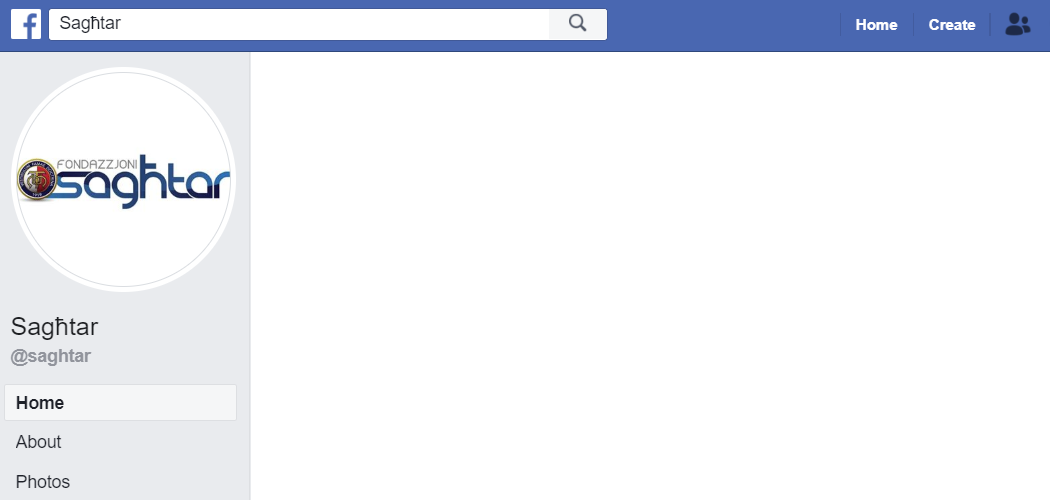Screen dimensions: 1050x500
Task: Click white ring border of profile picture
Action: (x=124, y=70)
